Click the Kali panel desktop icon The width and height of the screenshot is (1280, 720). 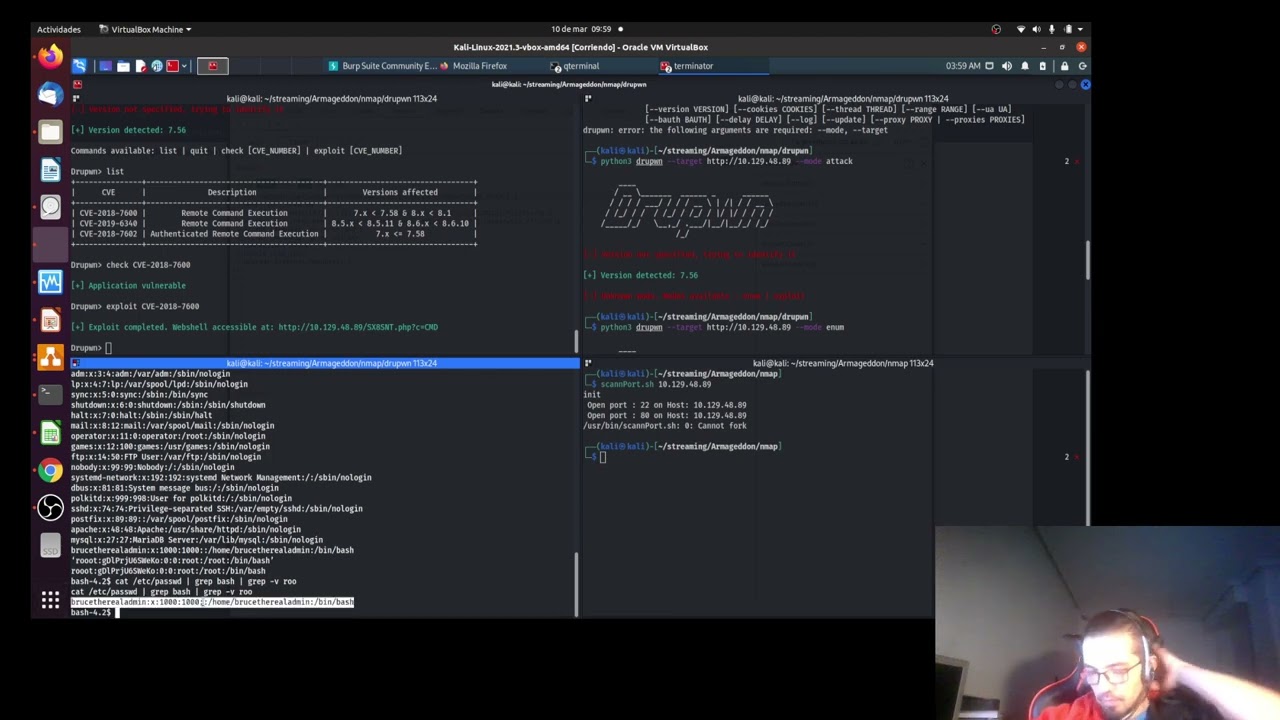105,66
